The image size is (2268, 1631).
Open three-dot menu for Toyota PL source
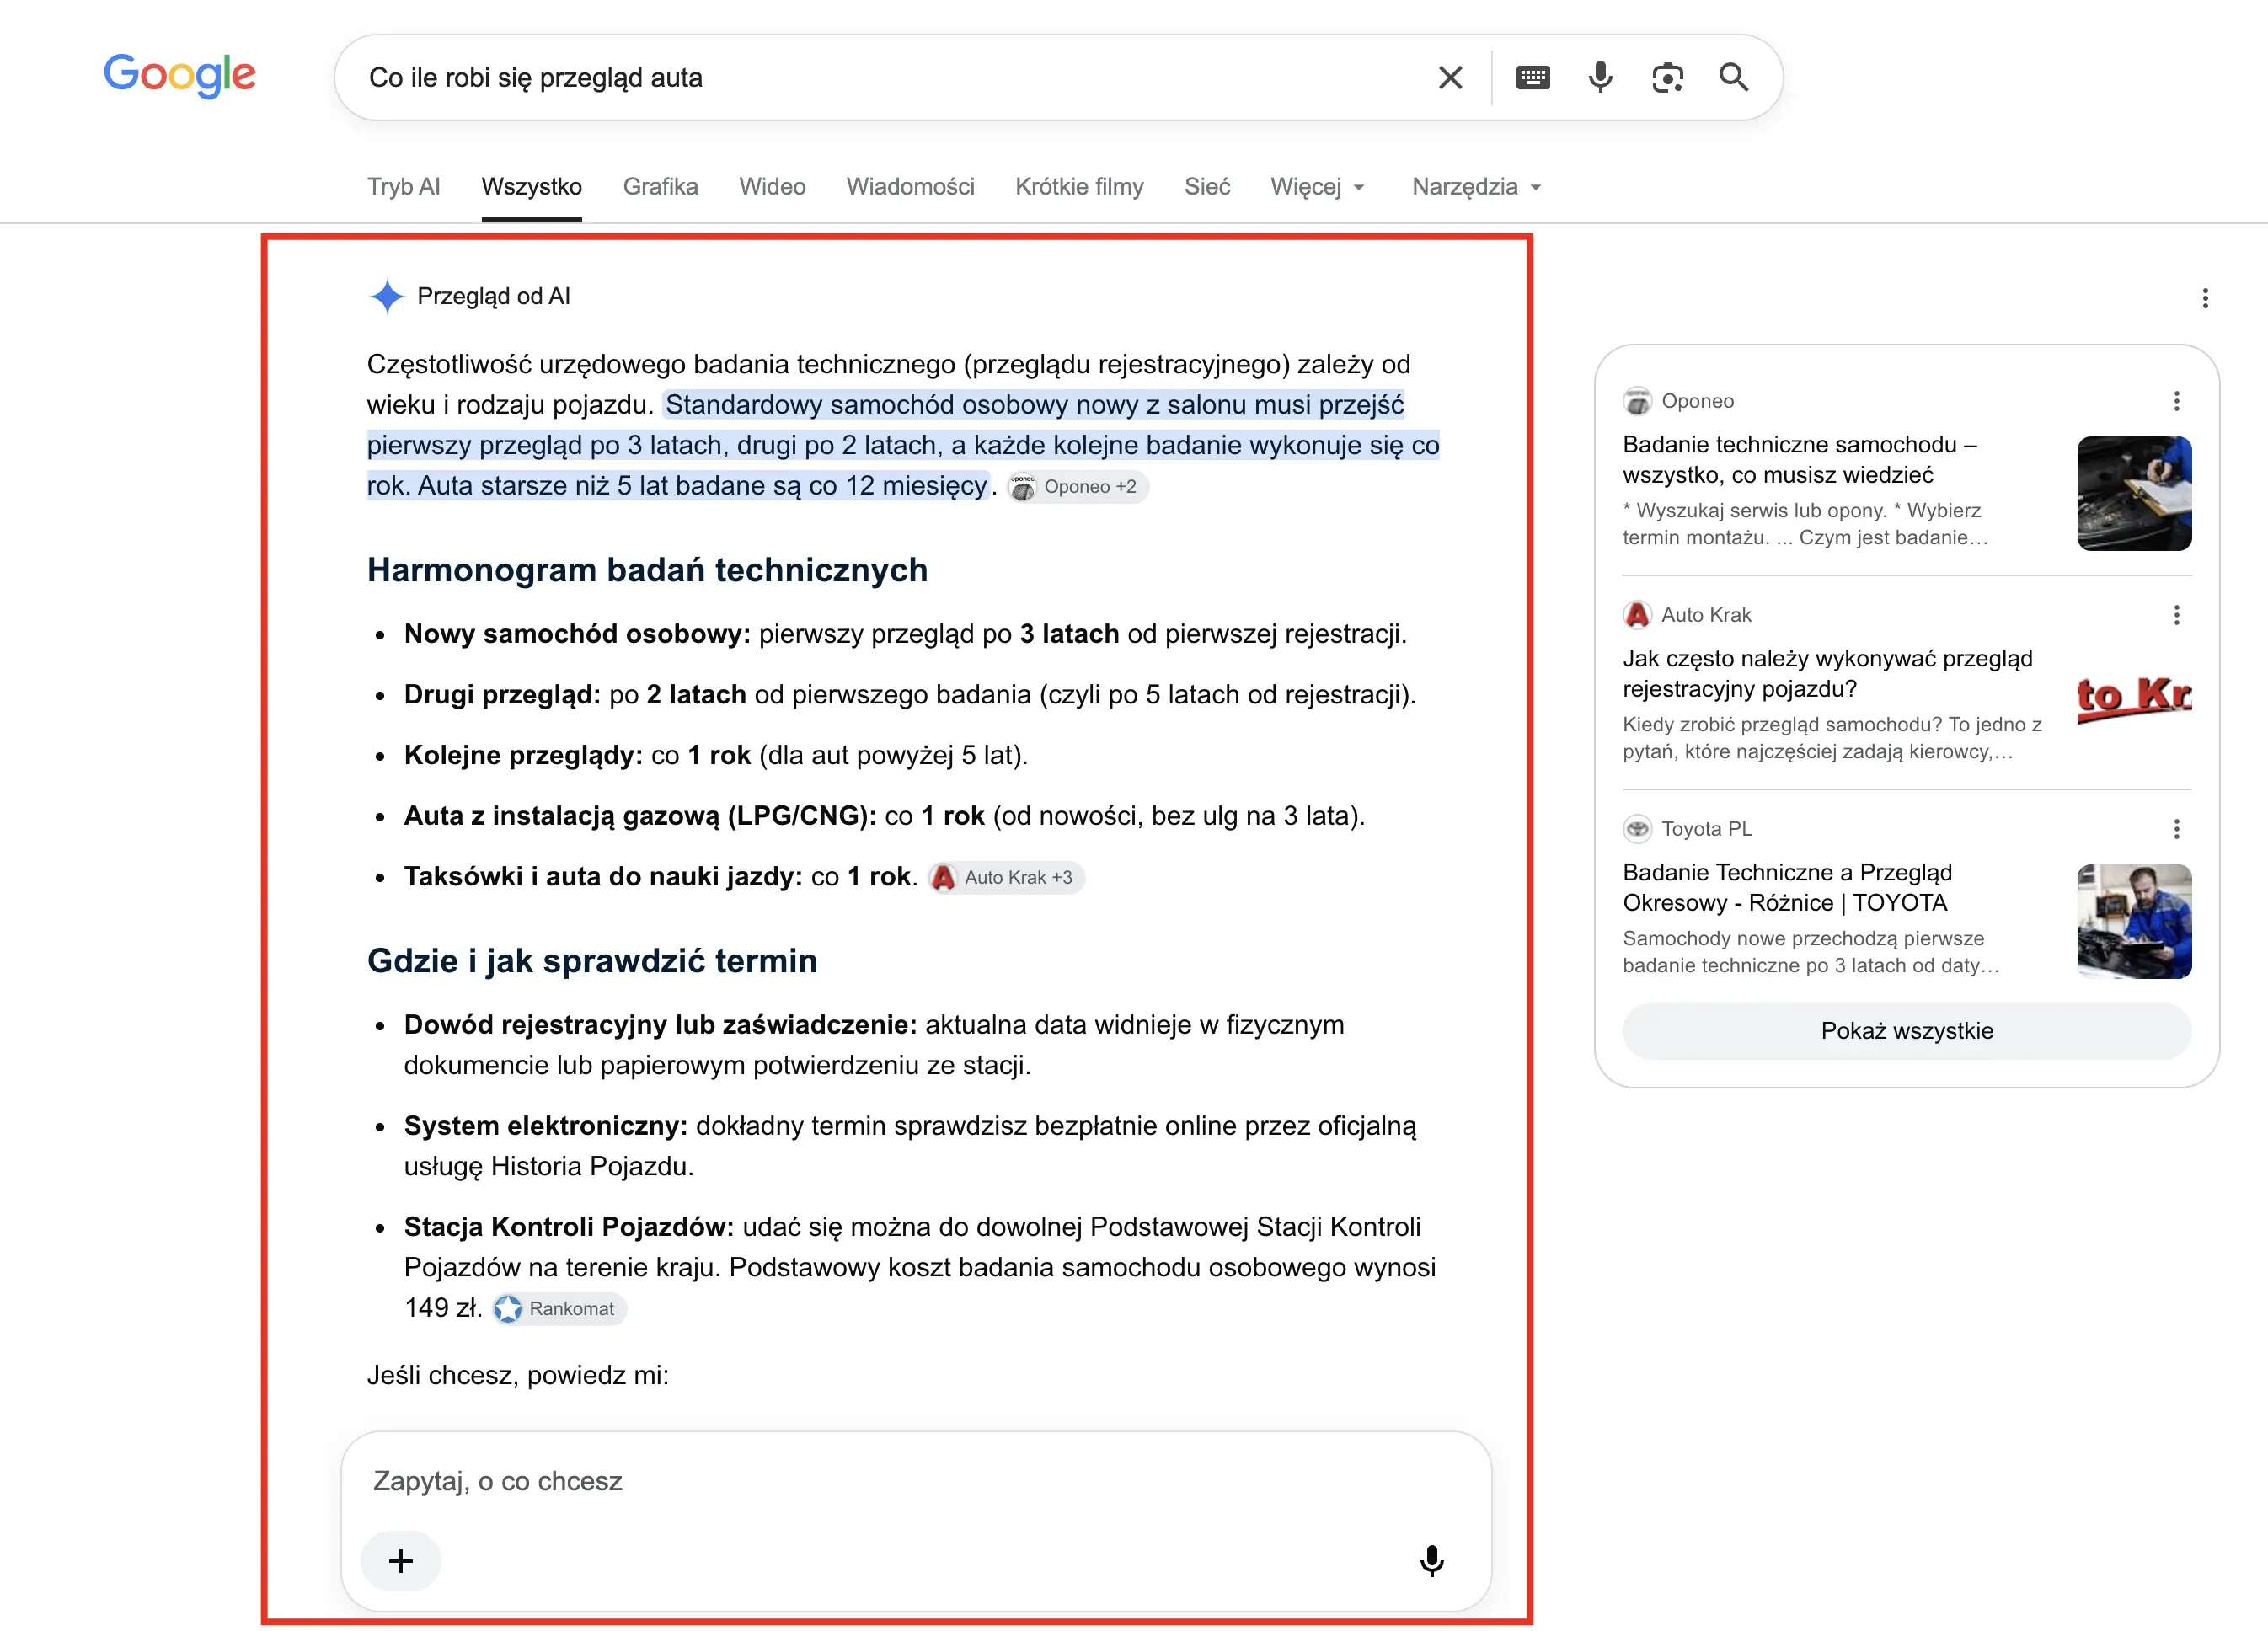point(2176,829)
